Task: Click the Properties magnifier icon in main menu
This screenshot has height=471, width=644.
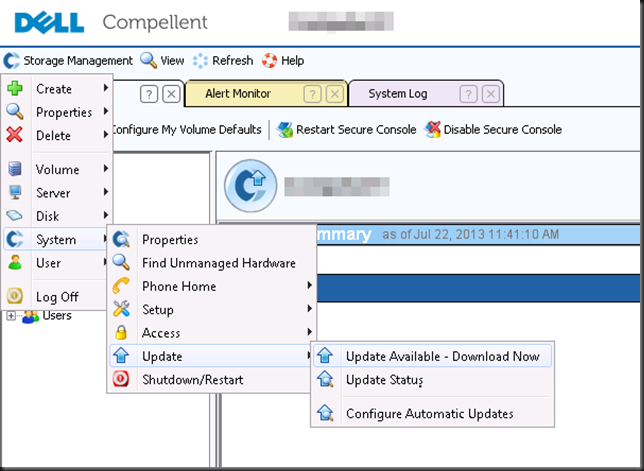Action: 15,112
